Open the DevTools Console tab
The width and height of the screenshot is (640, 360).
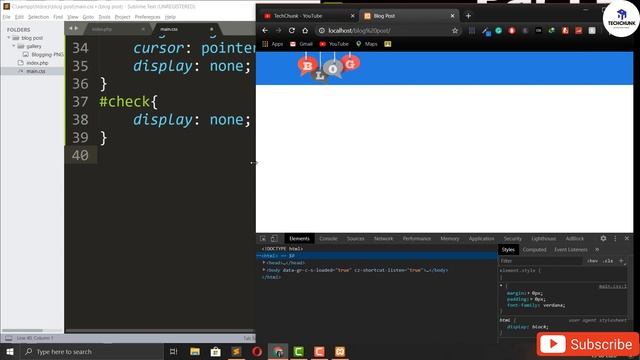click(x=328, y=238)
